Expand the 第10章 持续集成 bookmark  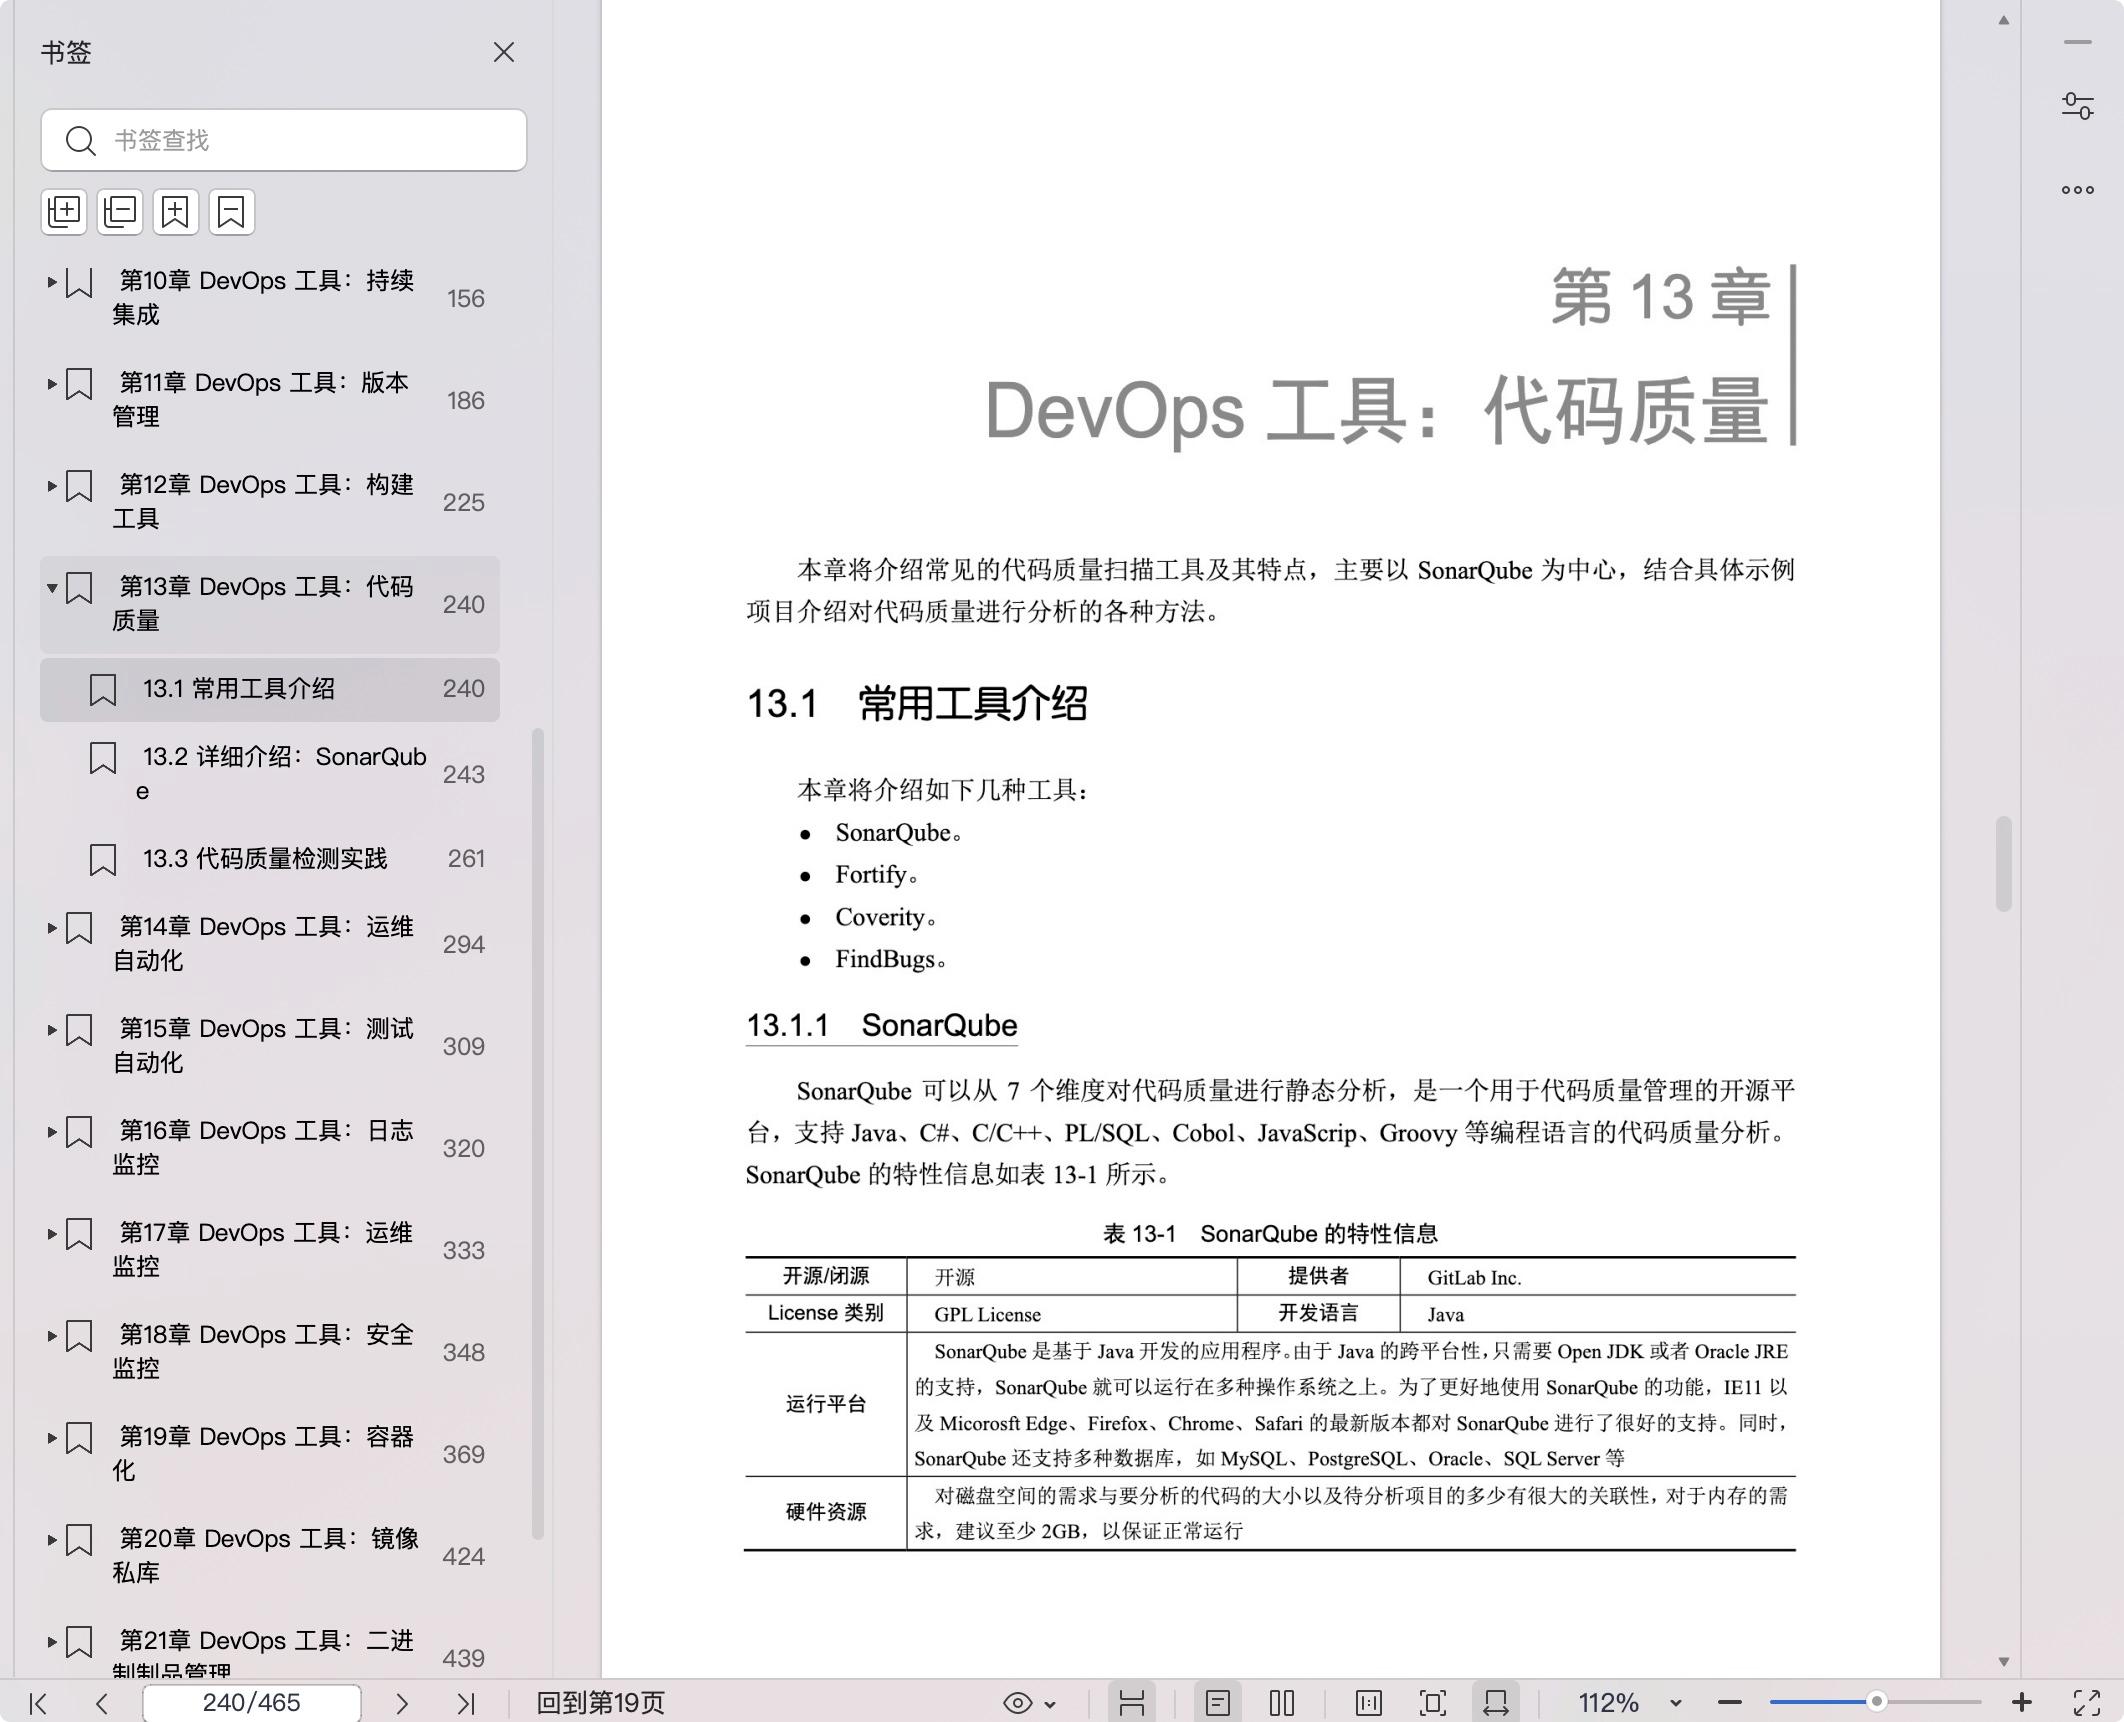(x=52, y=282)
